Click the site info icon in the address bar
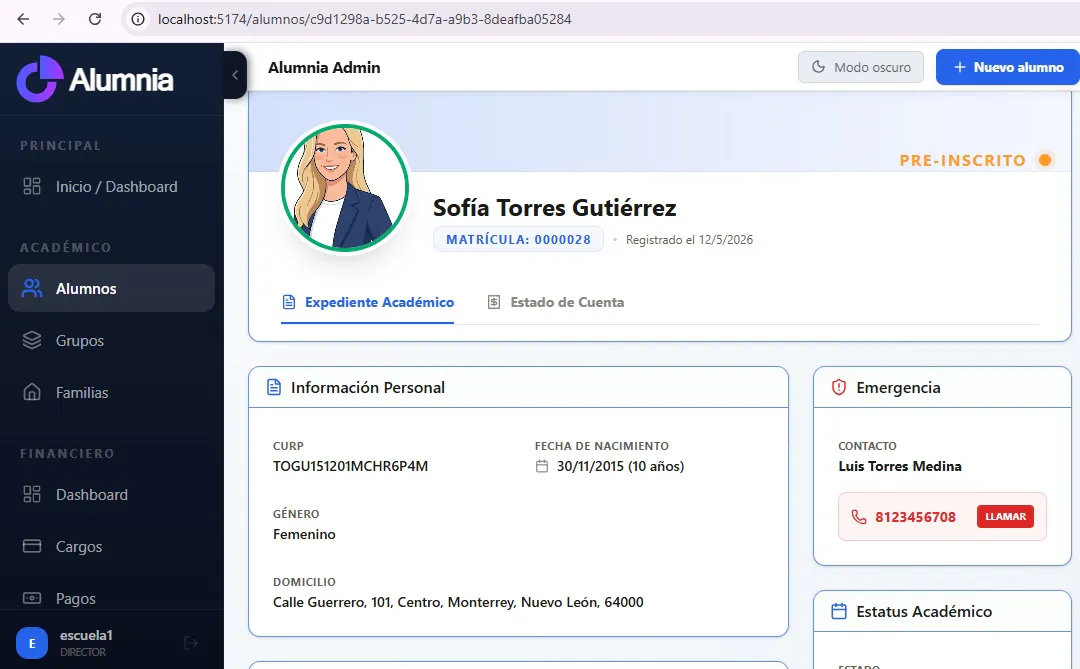The image size is (1080, 669). [138, 19]
